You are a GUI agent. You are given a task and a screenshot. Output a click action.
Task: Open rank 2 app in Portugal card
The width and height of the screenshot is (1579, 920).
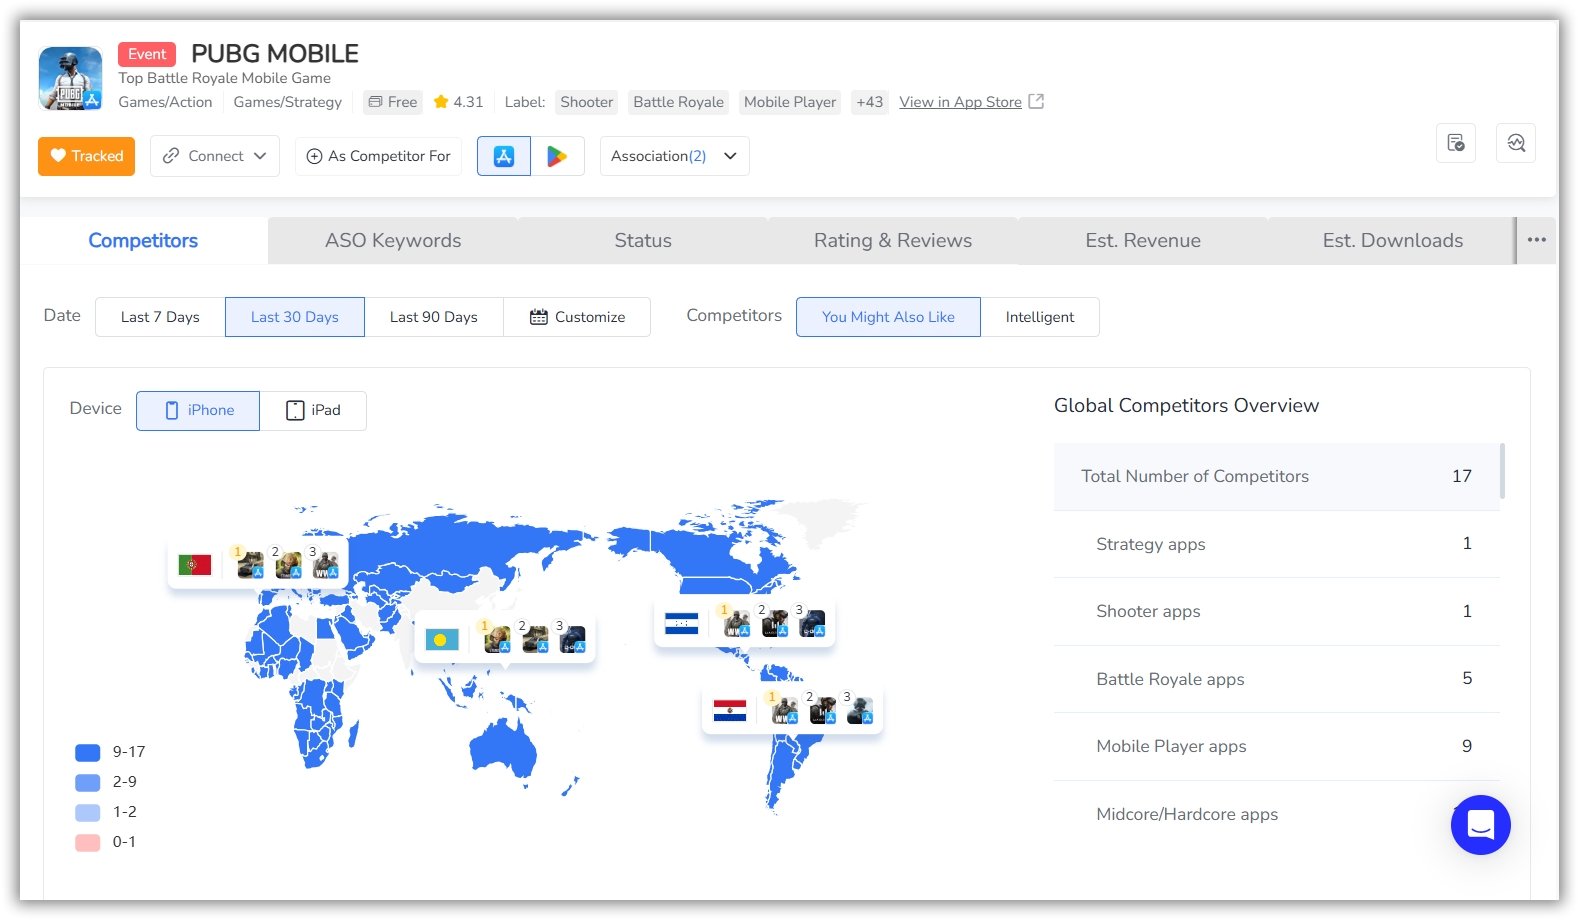[x=288, y=565]
